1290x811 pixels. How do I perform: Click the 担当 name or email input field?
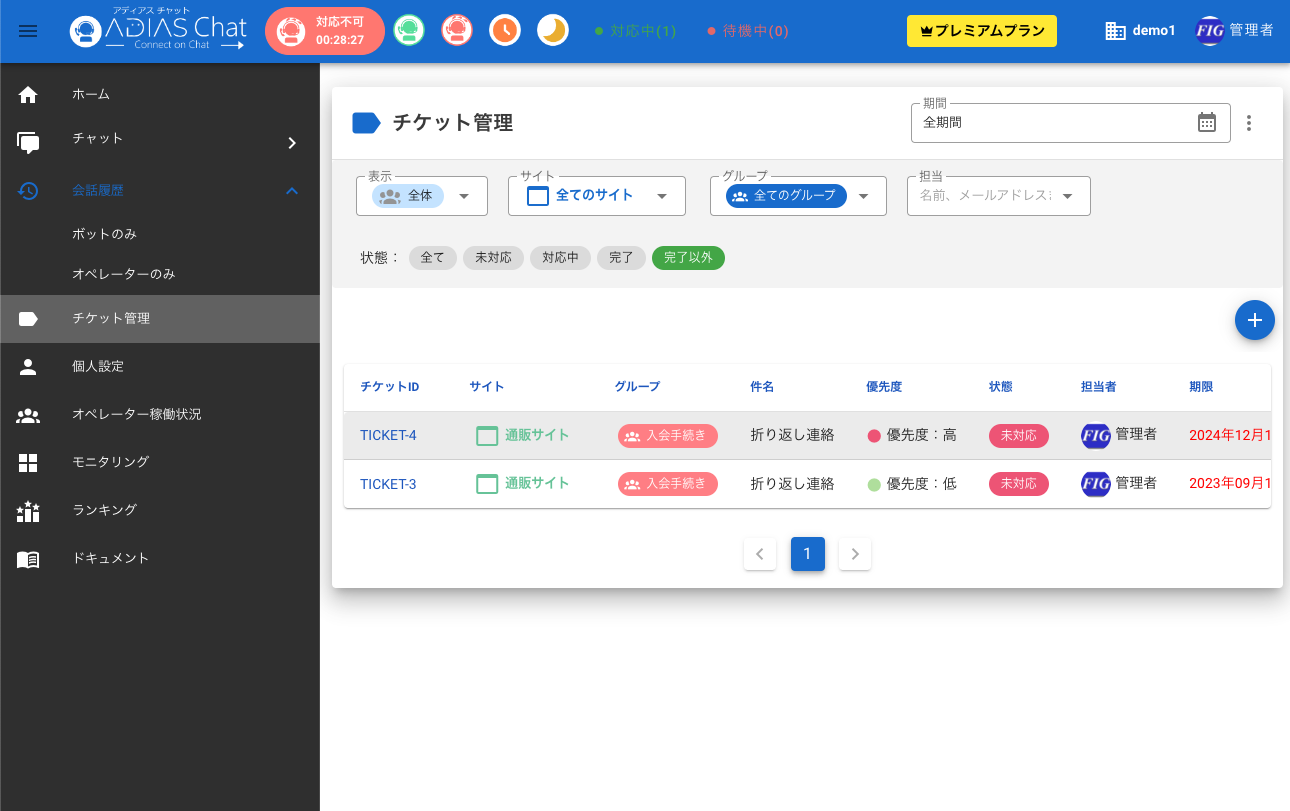tap(985, 196)
